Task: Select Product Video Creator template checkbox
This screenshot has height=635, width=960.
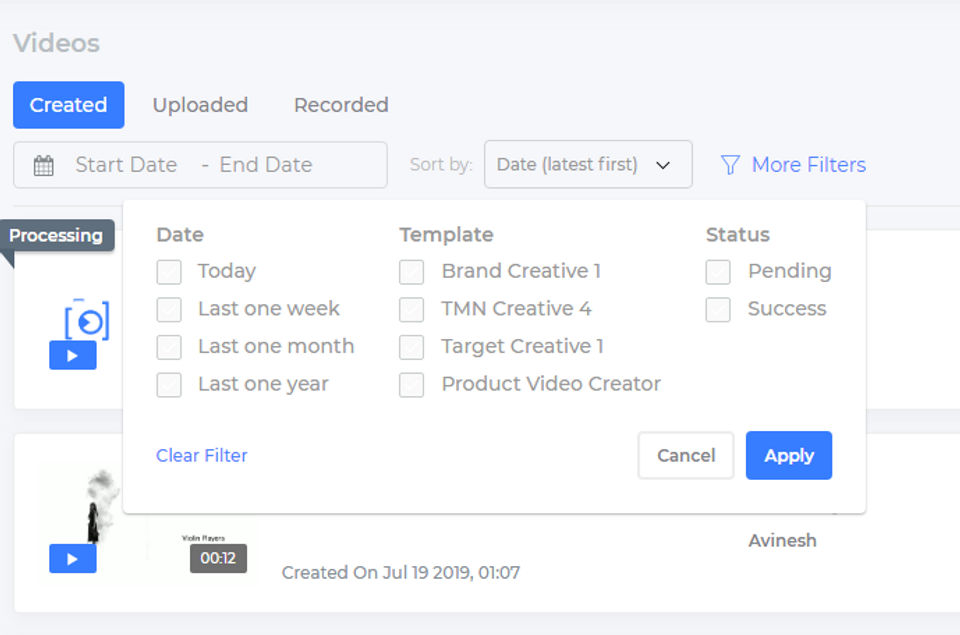Action: point(412,385)
